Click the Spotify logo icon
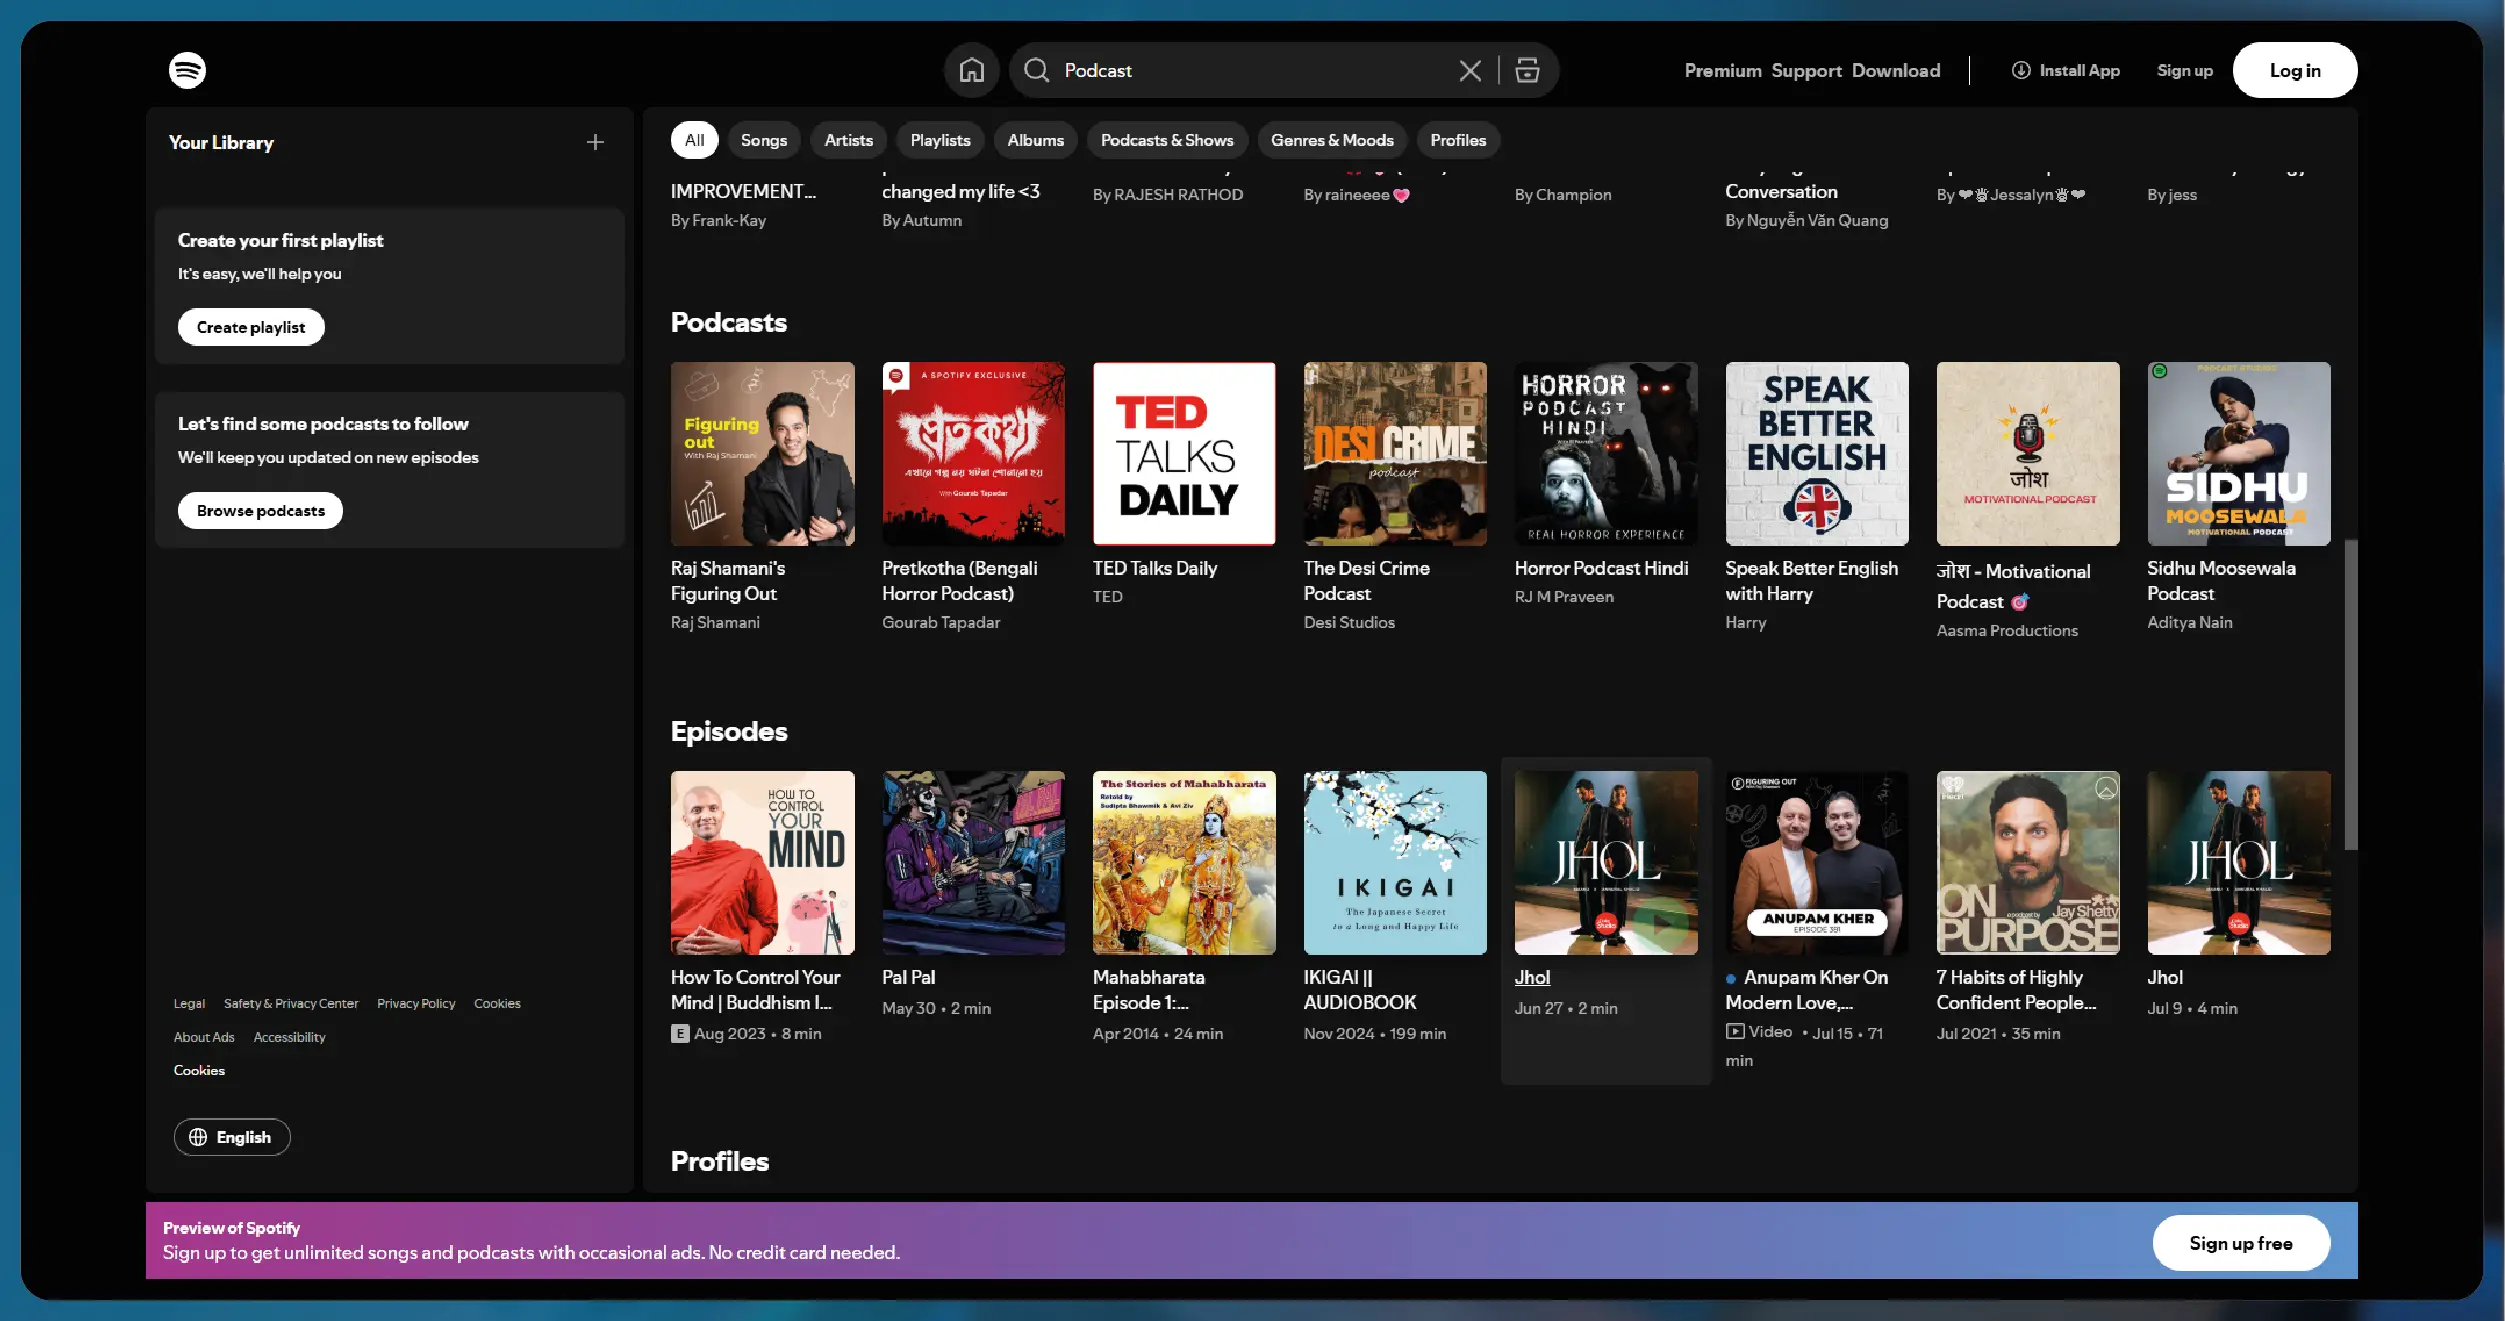 (x=187, y=70)
